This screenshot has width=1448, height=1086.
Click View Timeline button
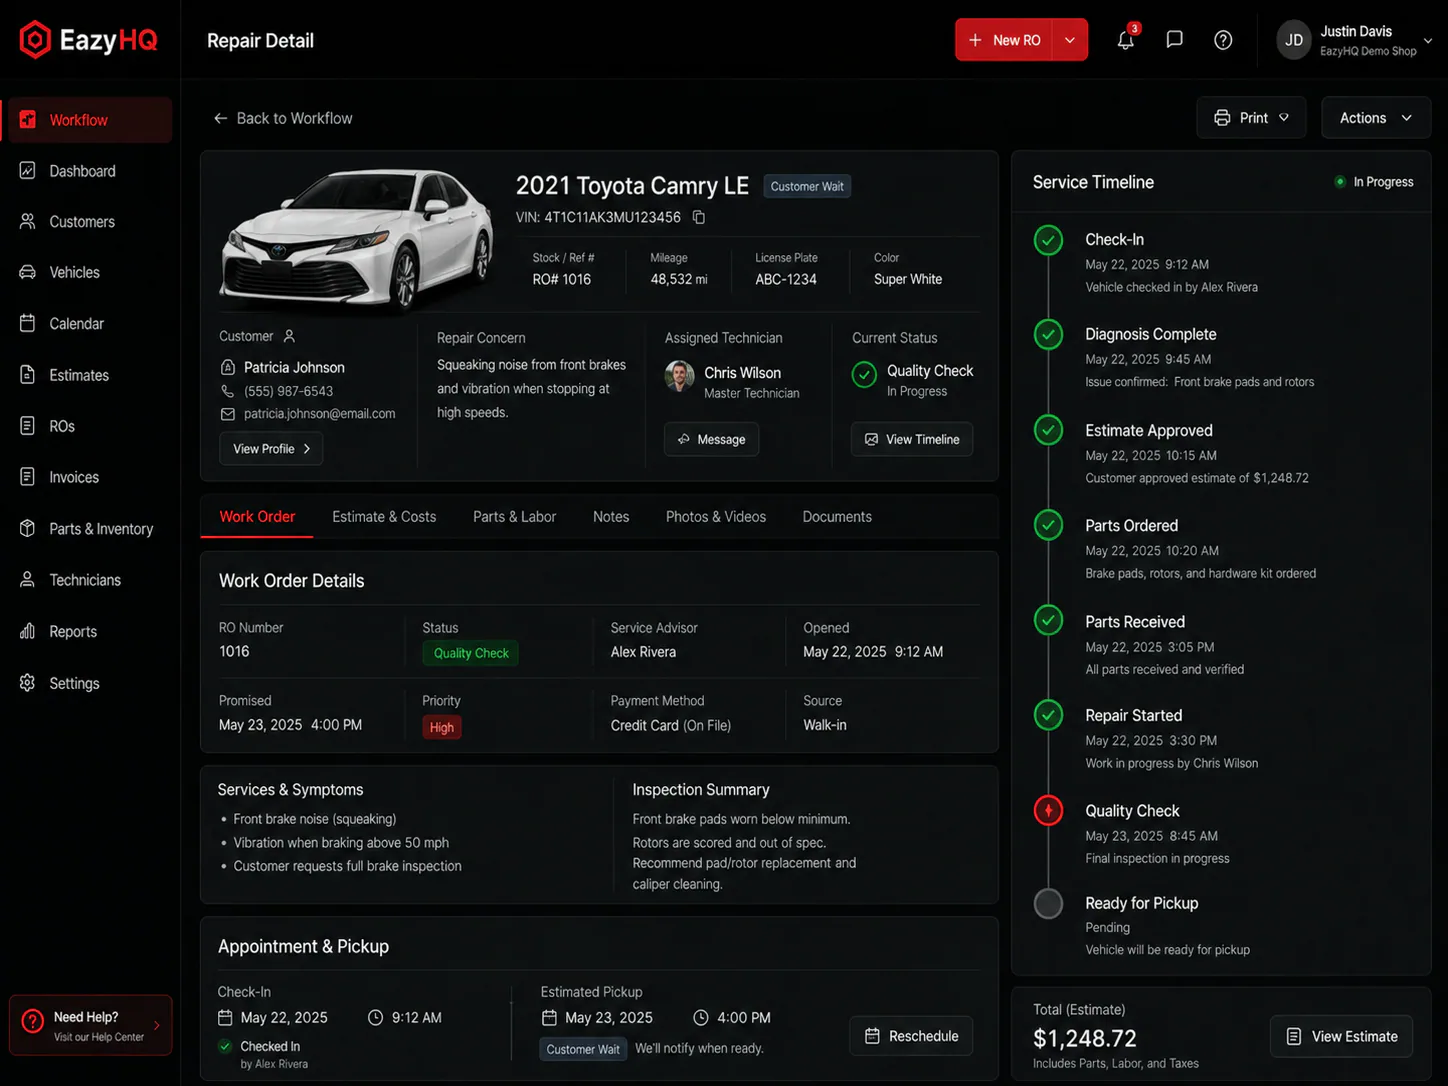pos(912,439)
